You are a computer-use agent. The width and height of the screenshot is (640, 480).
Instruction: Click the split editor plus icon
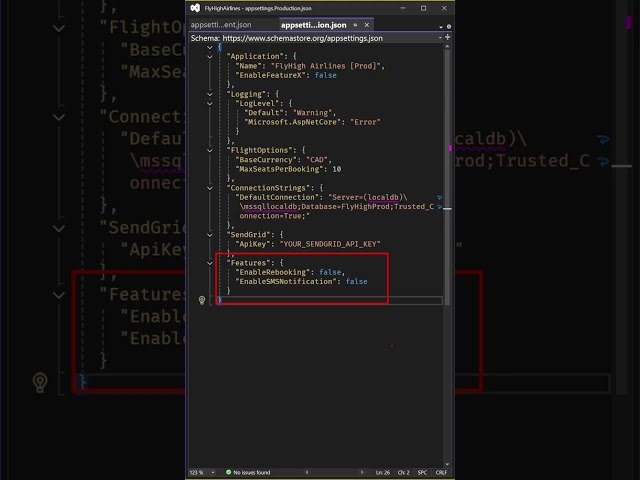pyautogui.click(x=447, y=37)
